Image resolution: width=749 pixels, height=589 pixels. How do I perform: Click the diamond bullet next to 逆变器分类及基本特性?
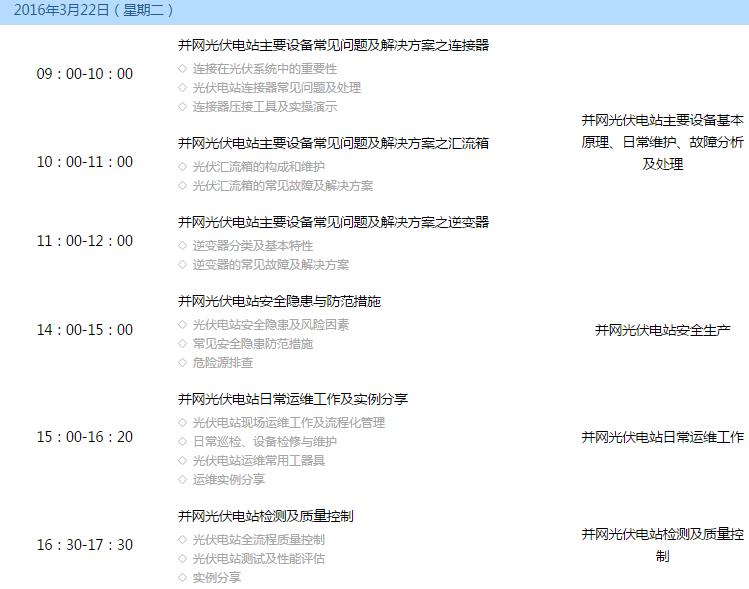pos(182,246)
